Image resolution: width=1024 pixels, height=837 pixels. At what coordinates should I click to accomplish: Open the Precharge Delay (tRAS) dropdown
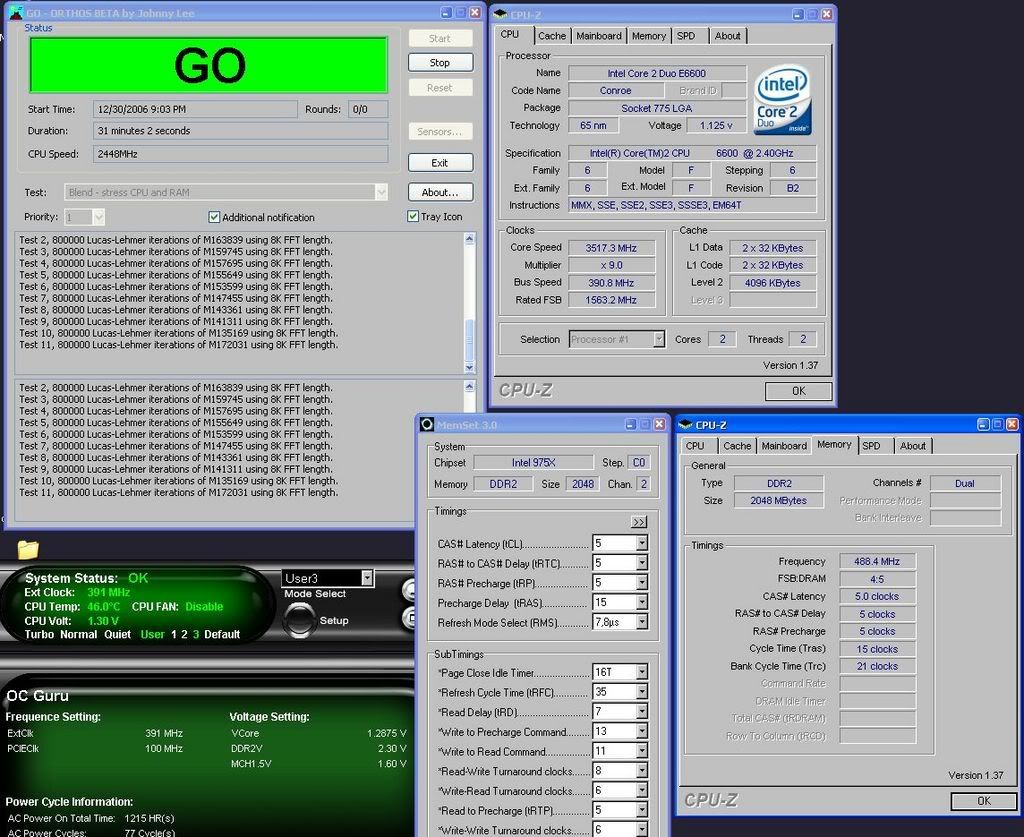[x=642, y=602]
